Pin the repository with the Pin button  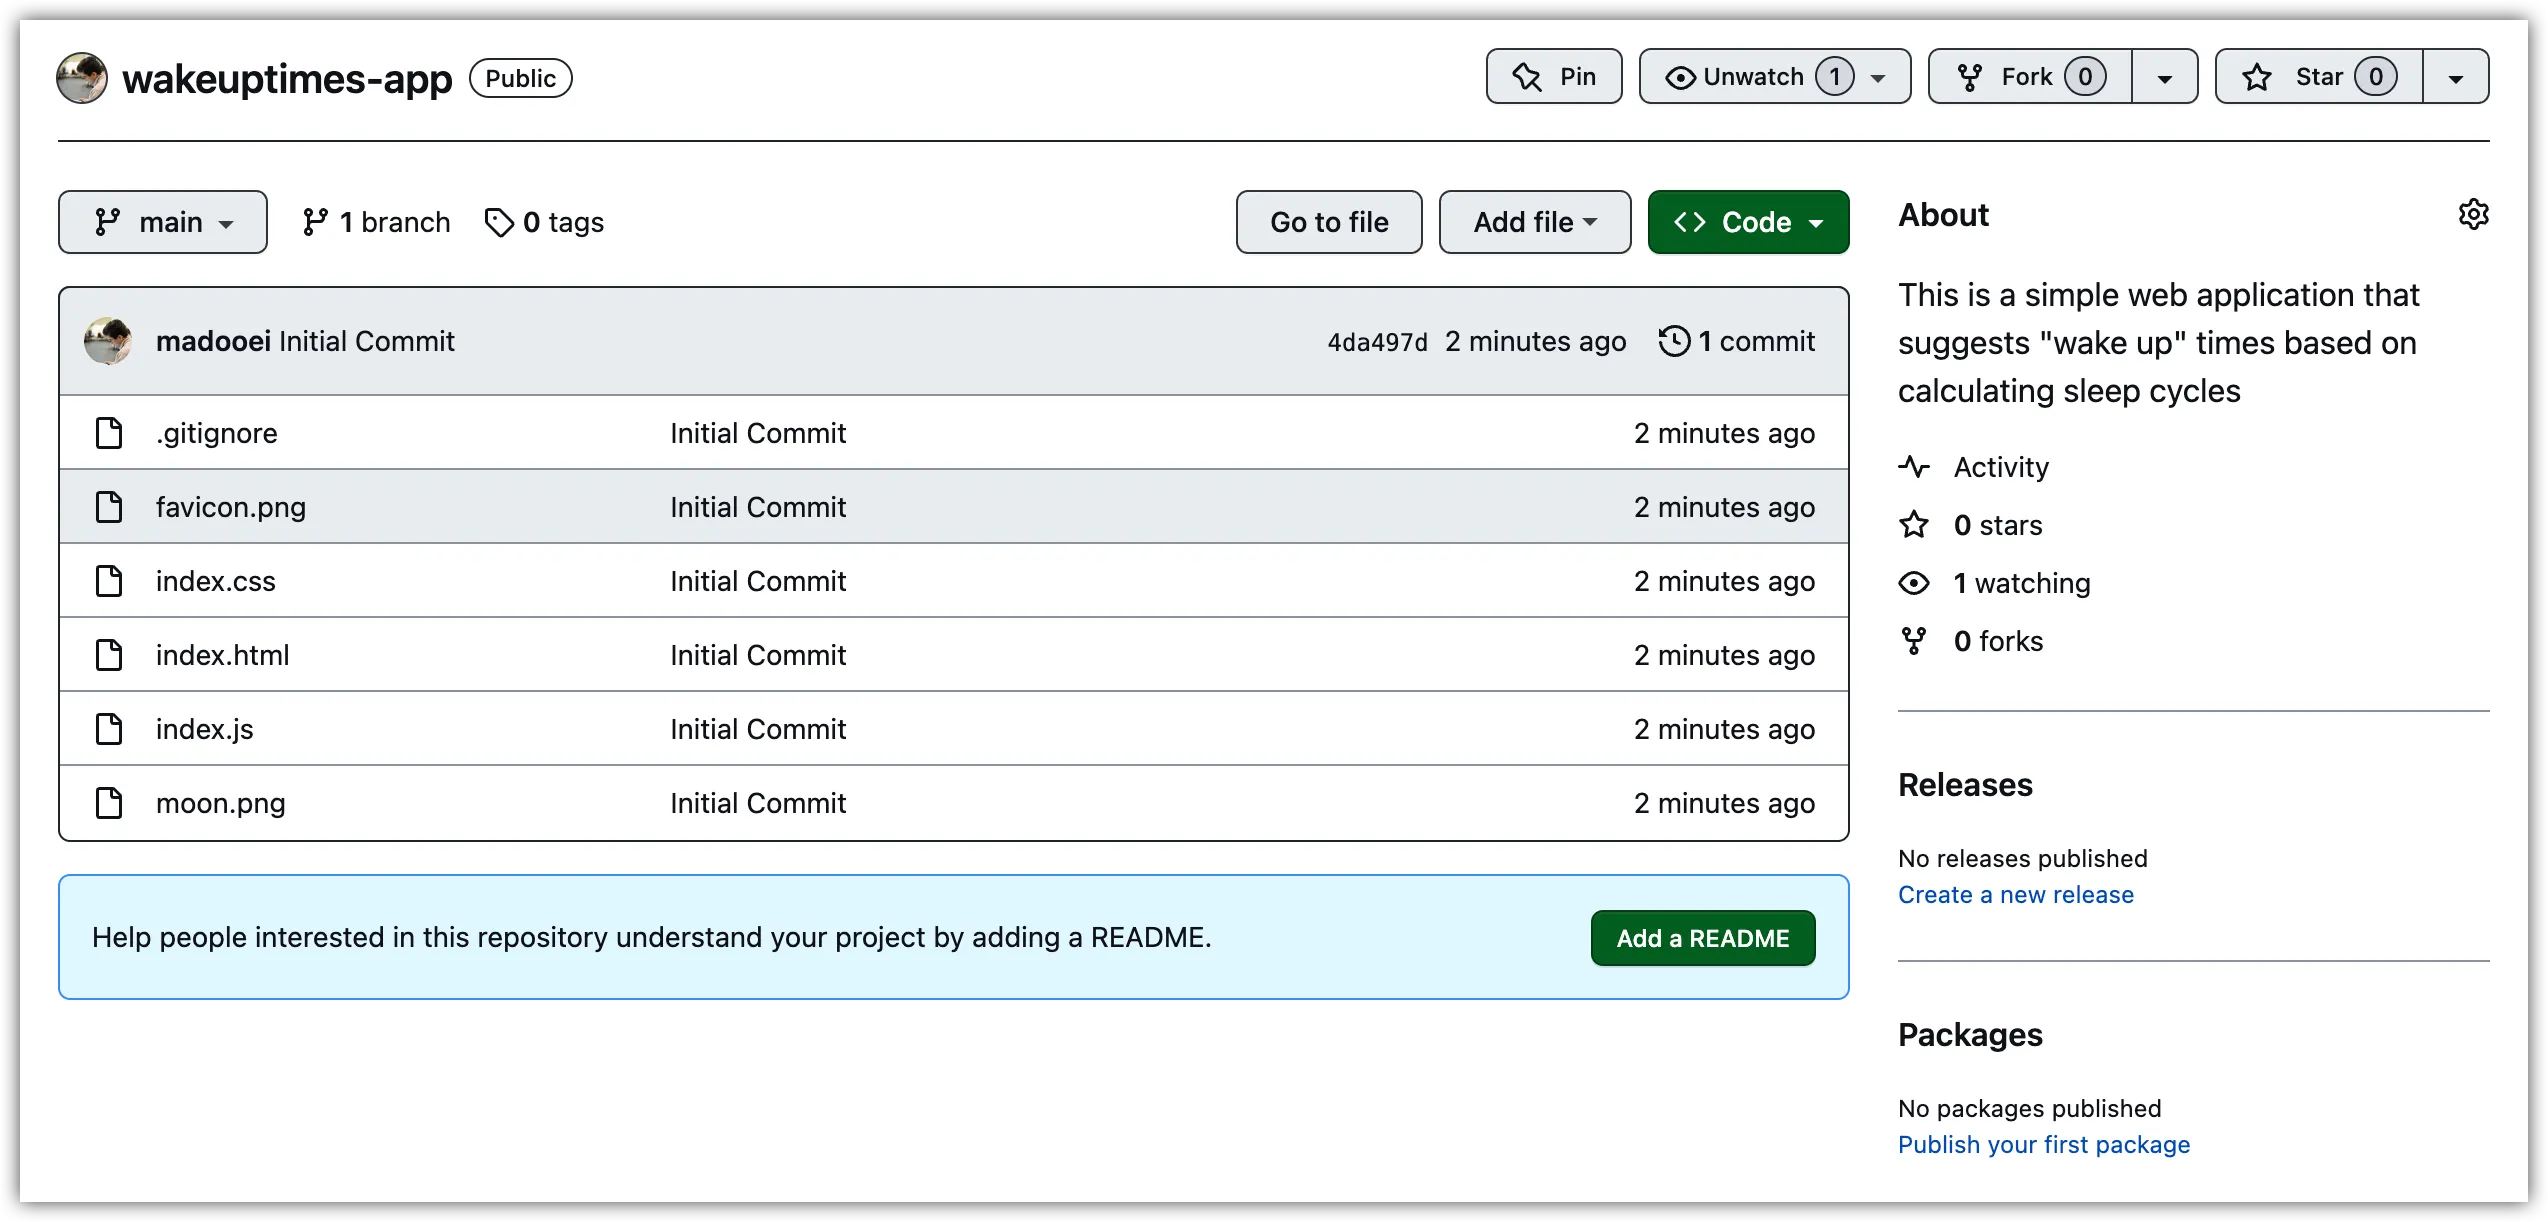tap(1554, 76)
